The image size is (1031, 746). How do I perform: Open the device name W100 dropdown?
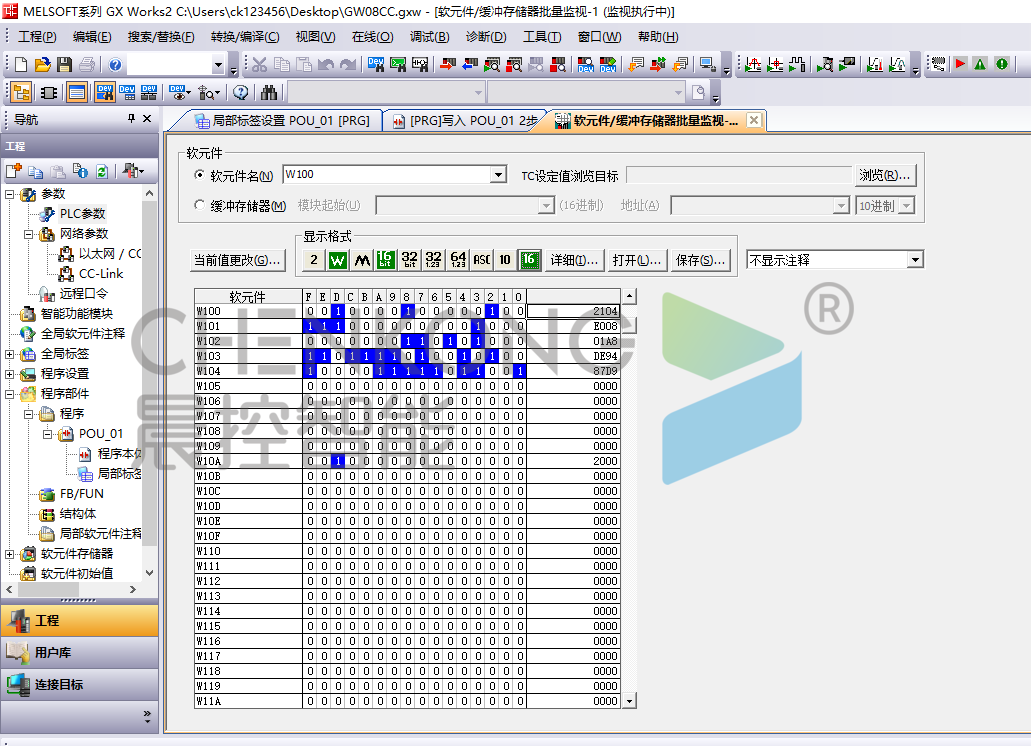tap(498, 175)
